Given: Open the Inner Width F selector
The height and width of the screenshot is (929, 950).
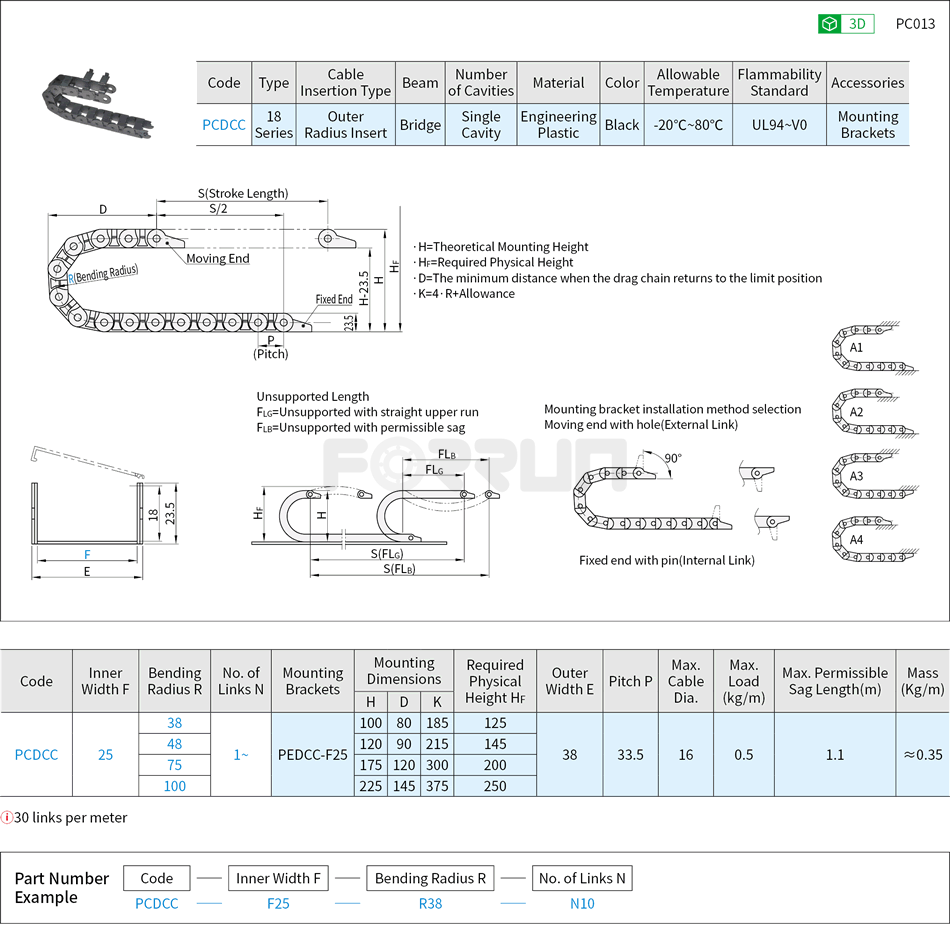Looking at the screenshot, I should pos(278,878).
